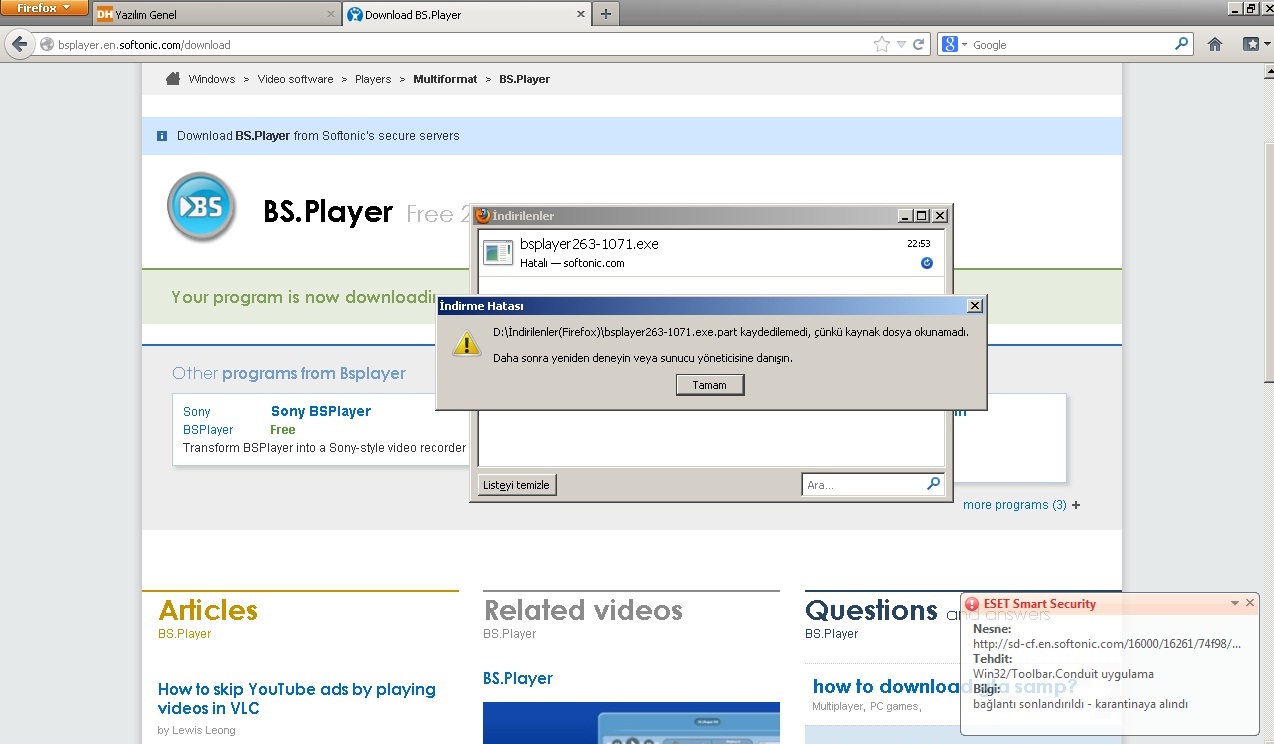Click the BS.Player logo icon
The width and height of the screenshot is (1274, 744).
click(202, 207)
